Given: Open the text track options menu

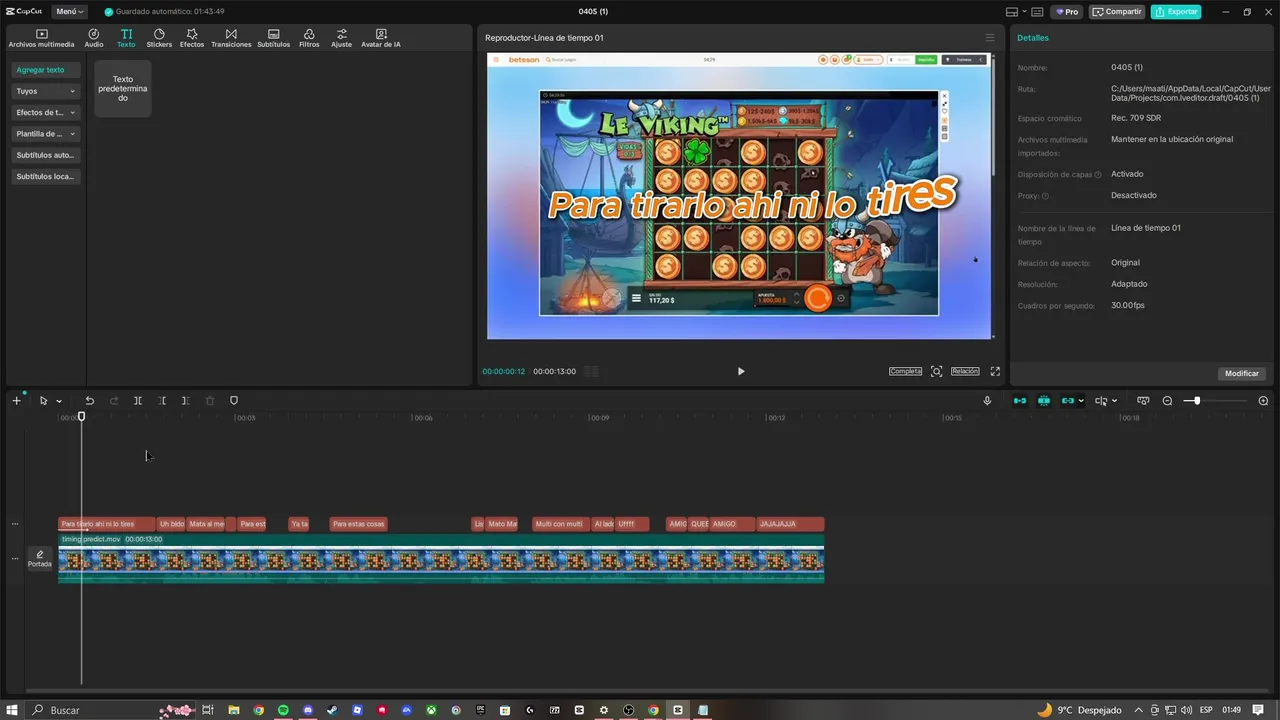Looking at the screenshot, I should tap(14, 524).
